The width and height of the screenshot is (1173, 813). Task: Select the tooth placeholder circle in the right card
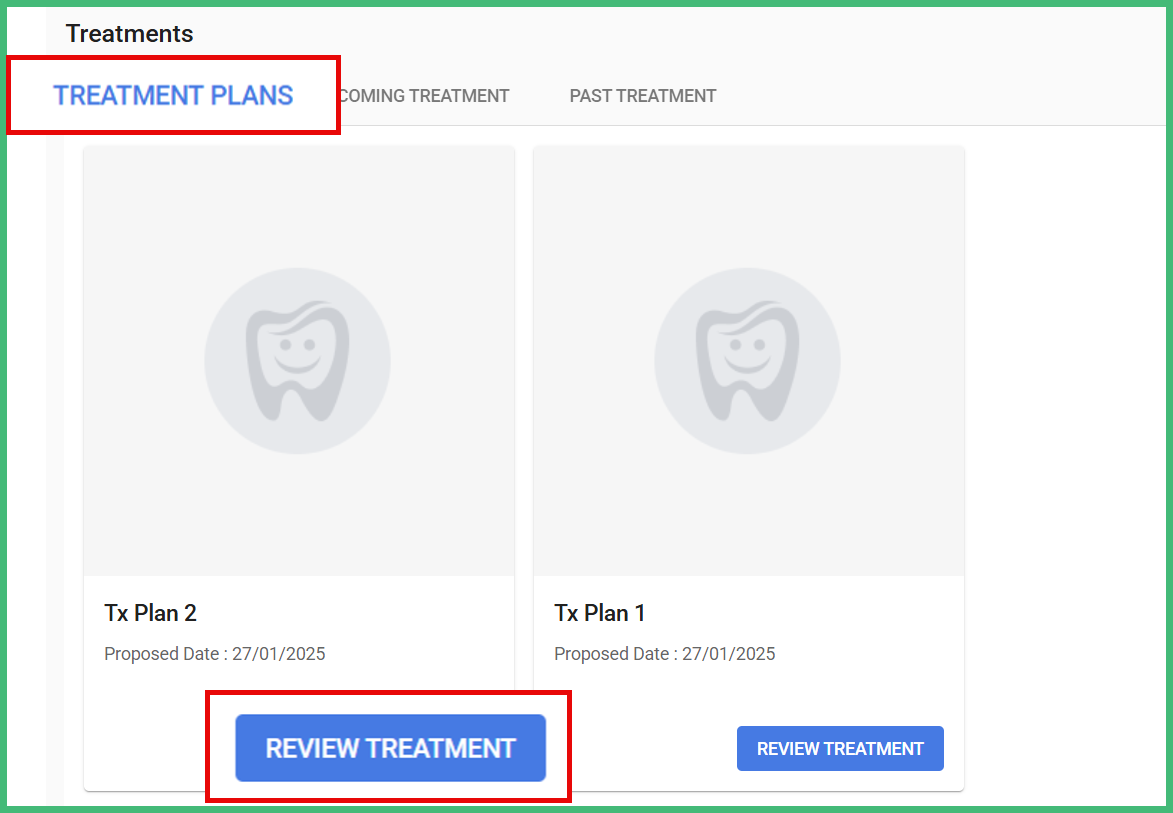tap(747, 360)
